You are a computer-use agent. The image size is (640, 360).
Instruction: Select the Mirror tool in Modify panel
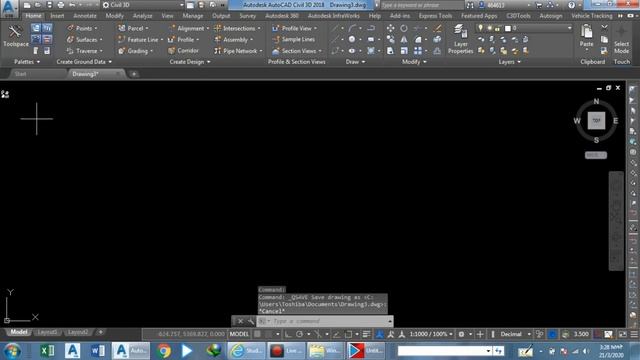[x=404, y=40]
